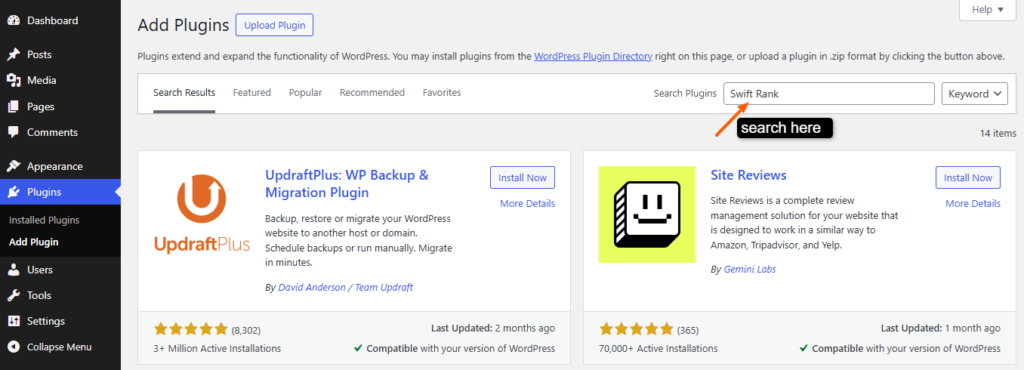Screen dimensions: 1024x370
Task: Open the Gemini Labs author link
Action: 750,270
